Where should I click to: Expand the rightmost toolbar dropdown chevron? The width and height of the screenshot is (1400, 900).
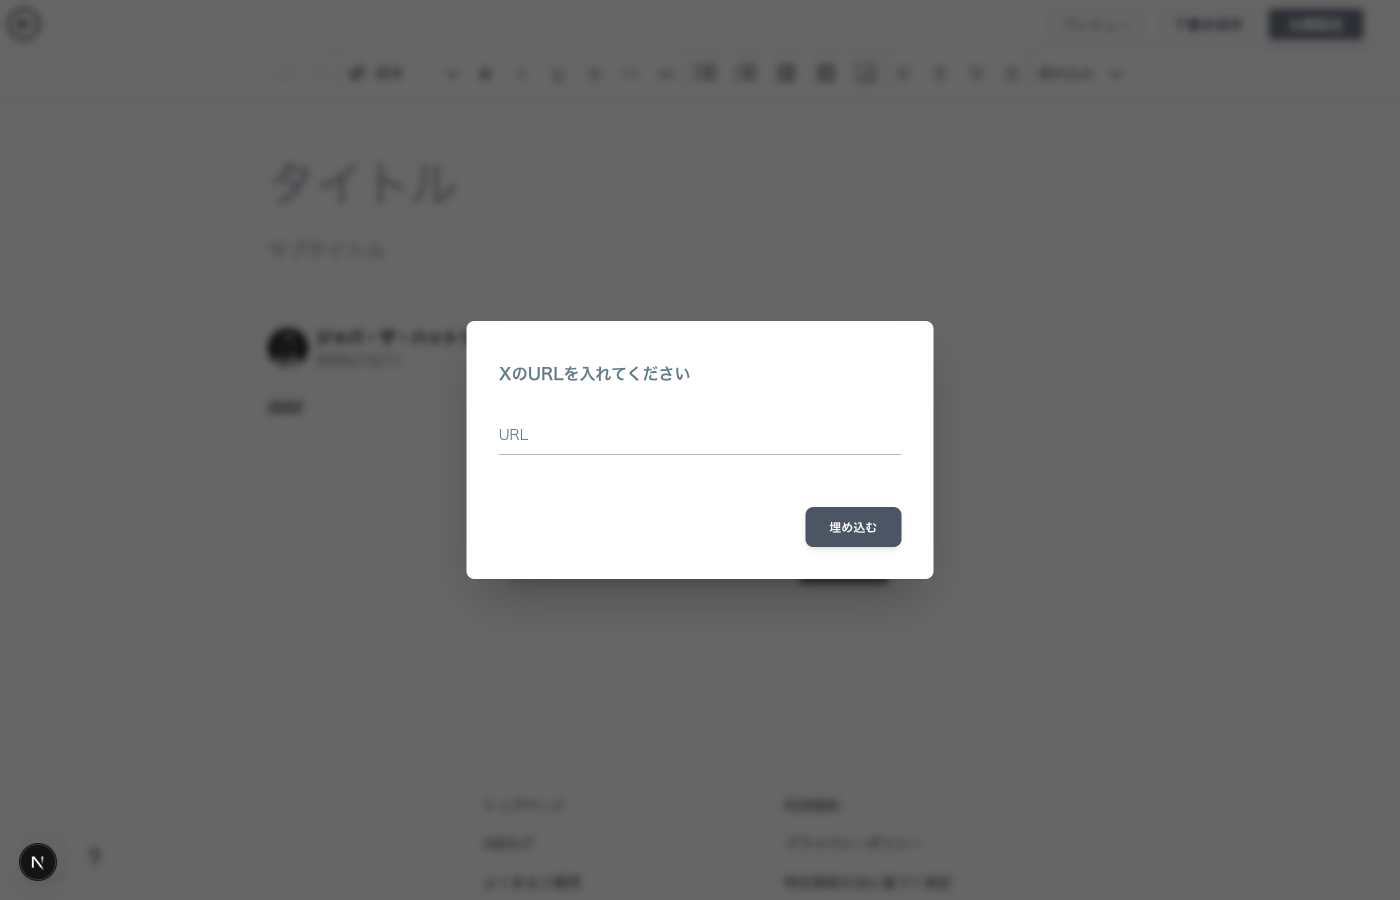1116,74
